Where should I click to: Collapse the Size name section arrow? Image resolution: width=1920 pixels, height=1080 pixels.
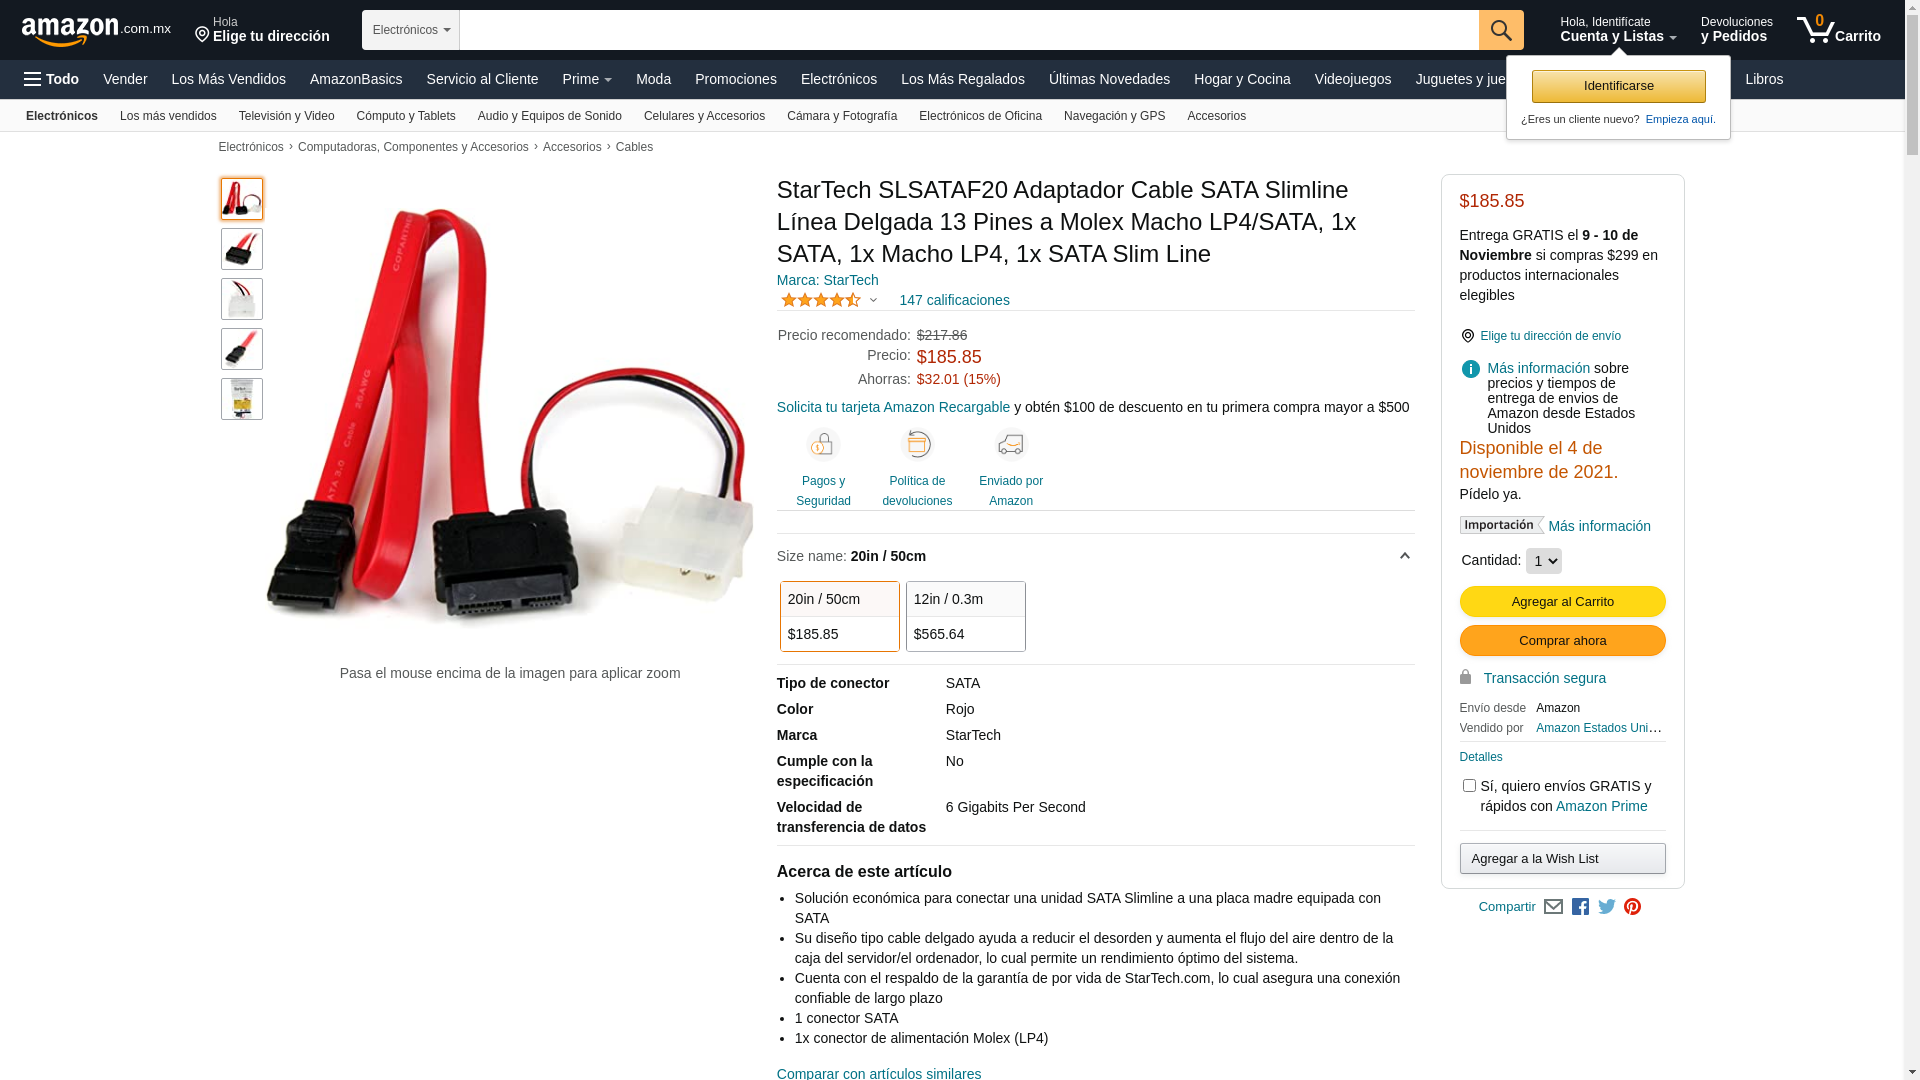coord(1404,557)
